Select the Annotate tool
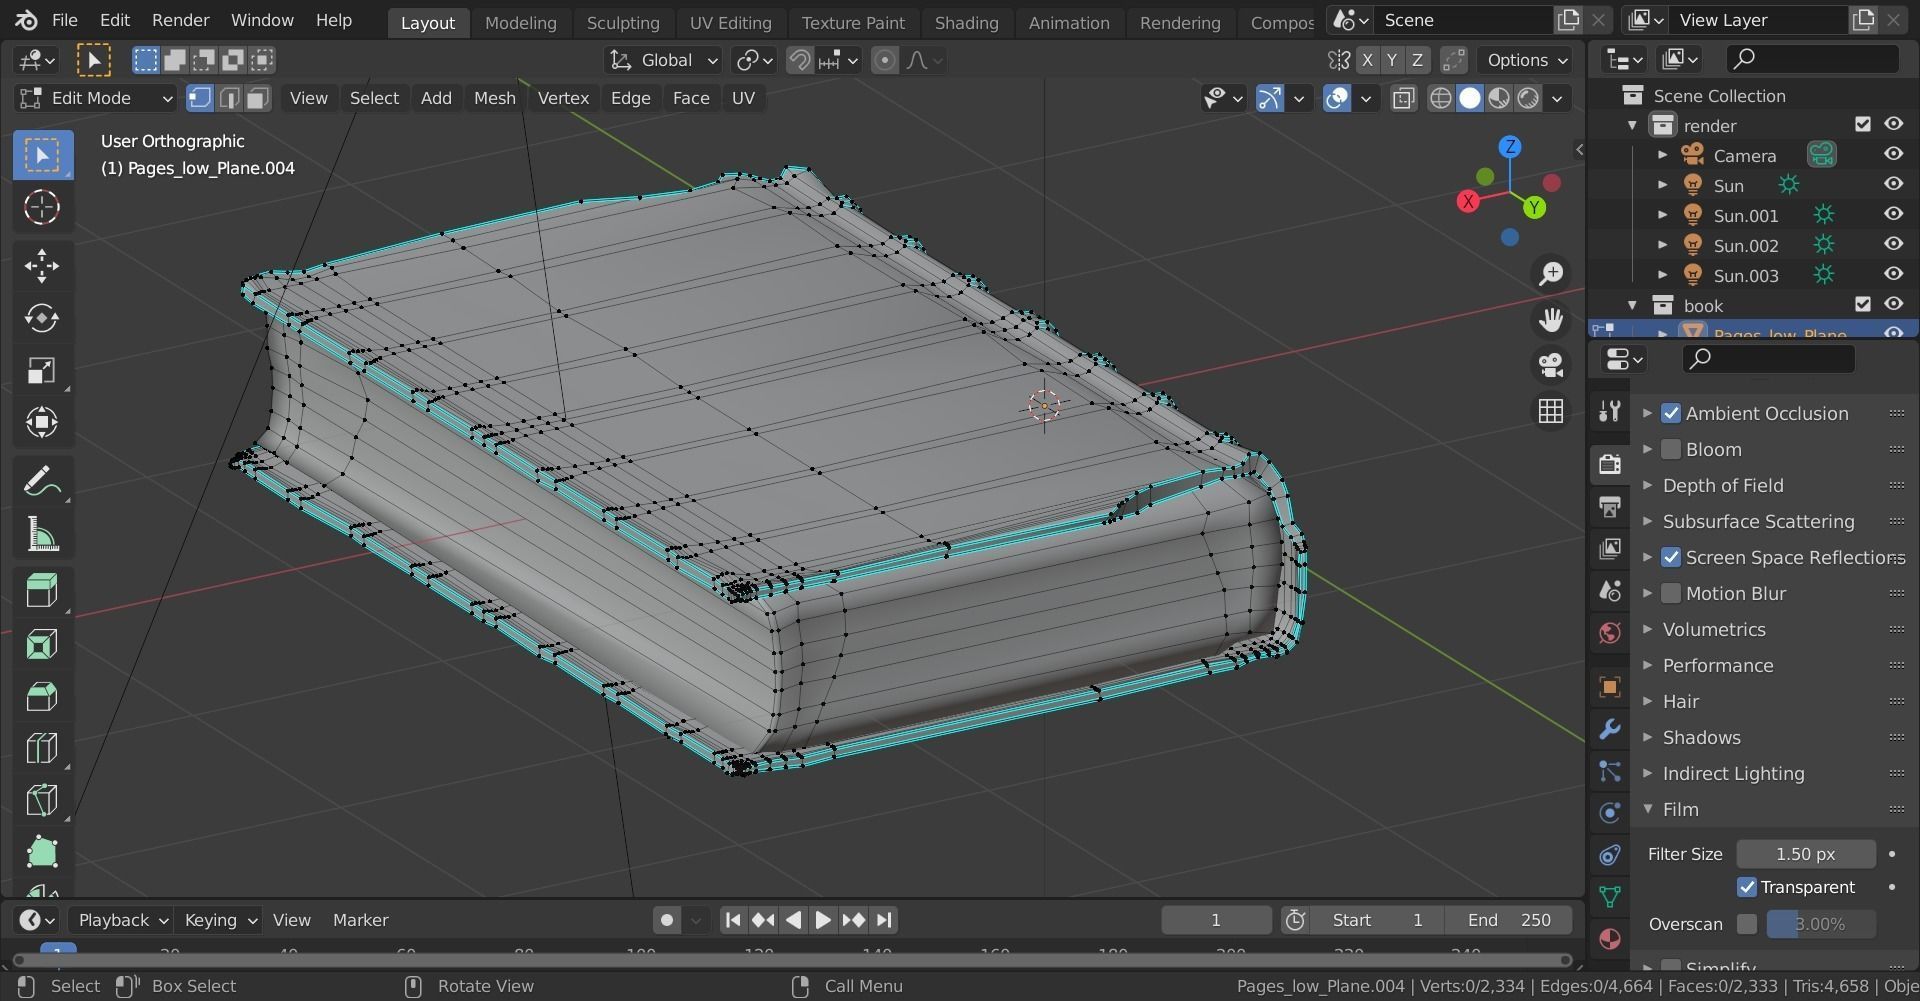 pos(42,483)
